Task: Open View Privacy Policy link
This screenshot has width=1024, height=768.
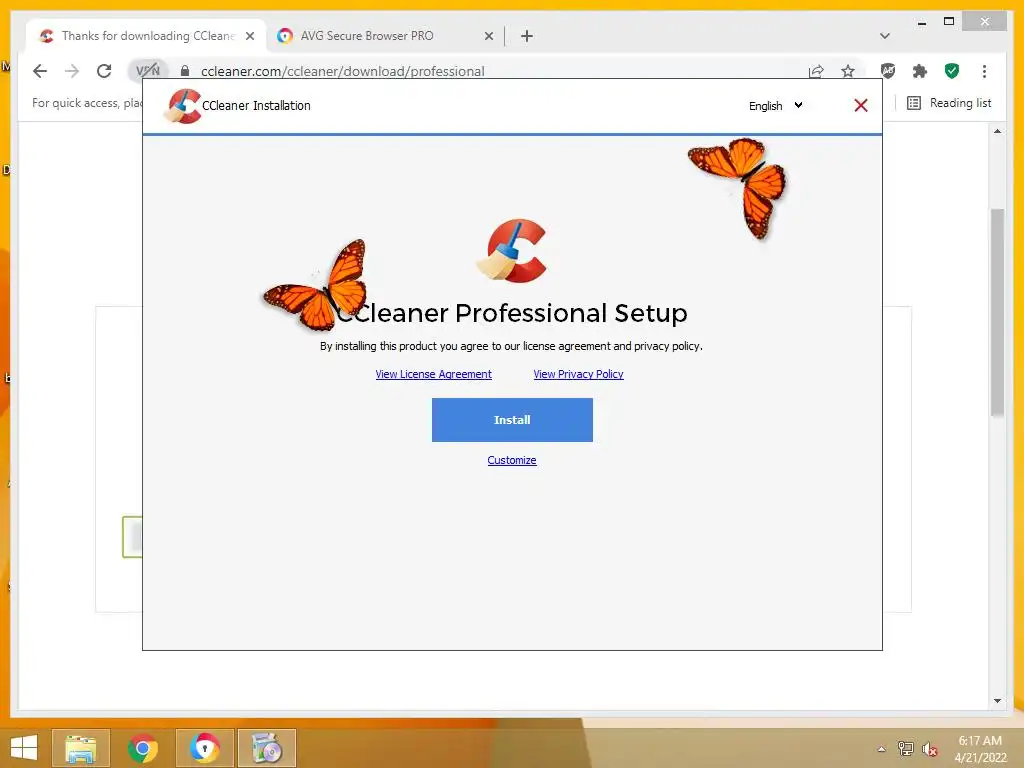Action: click(x=579, y=374)
